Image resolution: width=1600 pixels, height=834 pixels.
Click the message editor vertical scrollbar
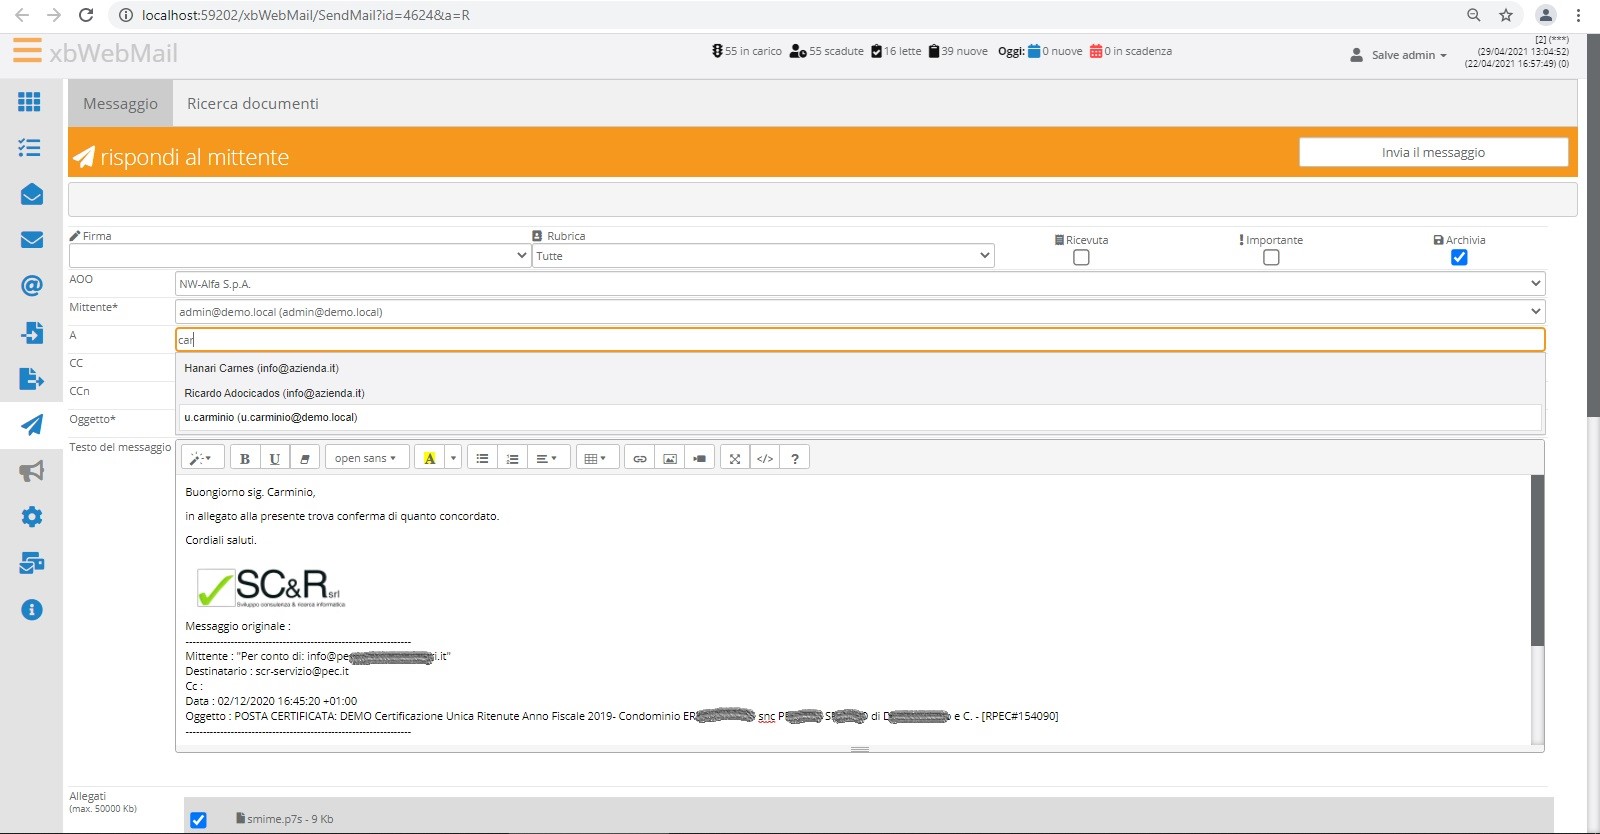(x=1538, y=560)
